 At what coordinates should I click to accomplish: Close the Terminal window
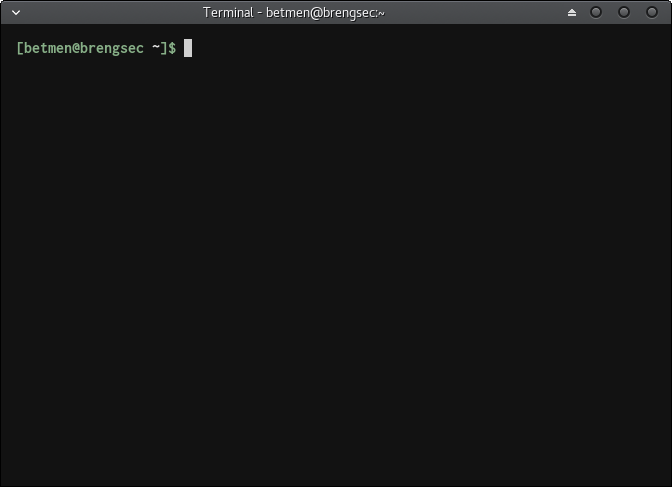point(651,12)
